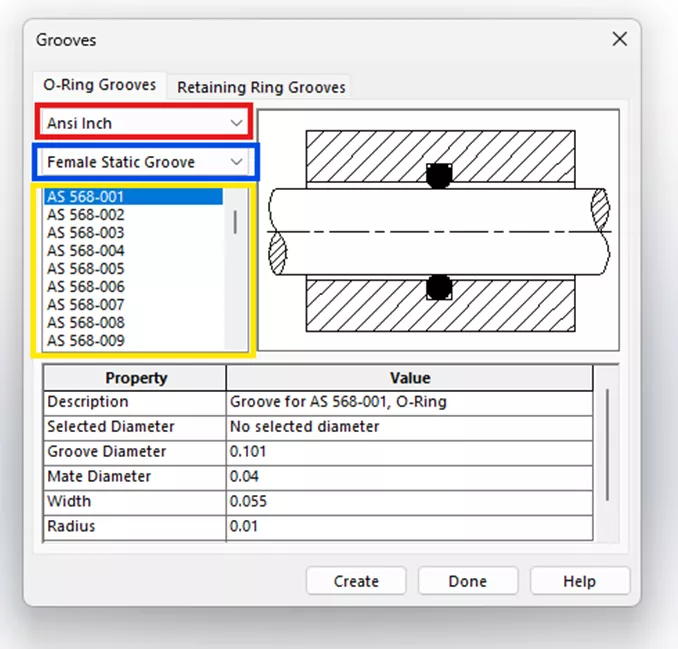Image resolution: width=678 pixels, height=649 pixels.
Task: Select the AS 568-005 entry
Action: (x=133, y=269)
